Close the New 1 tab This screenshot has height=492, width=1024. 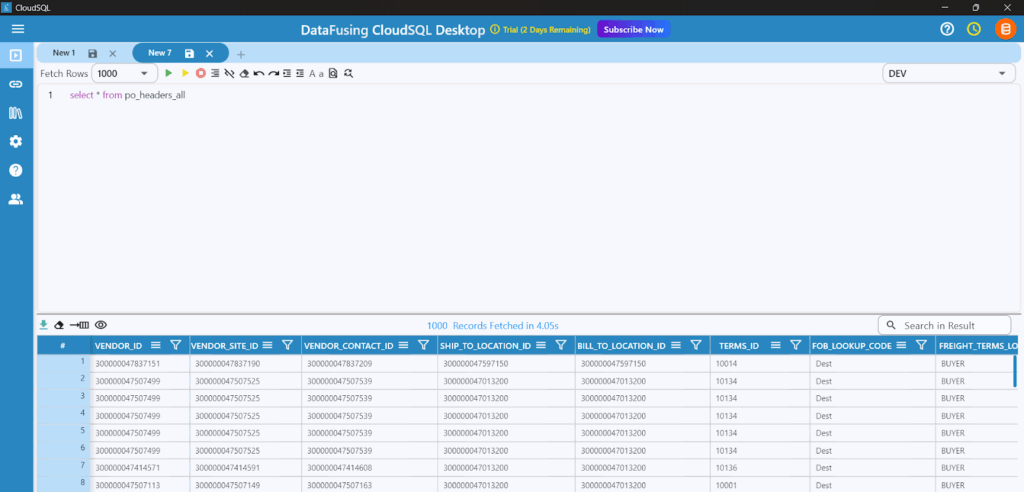tap(112, 54)
